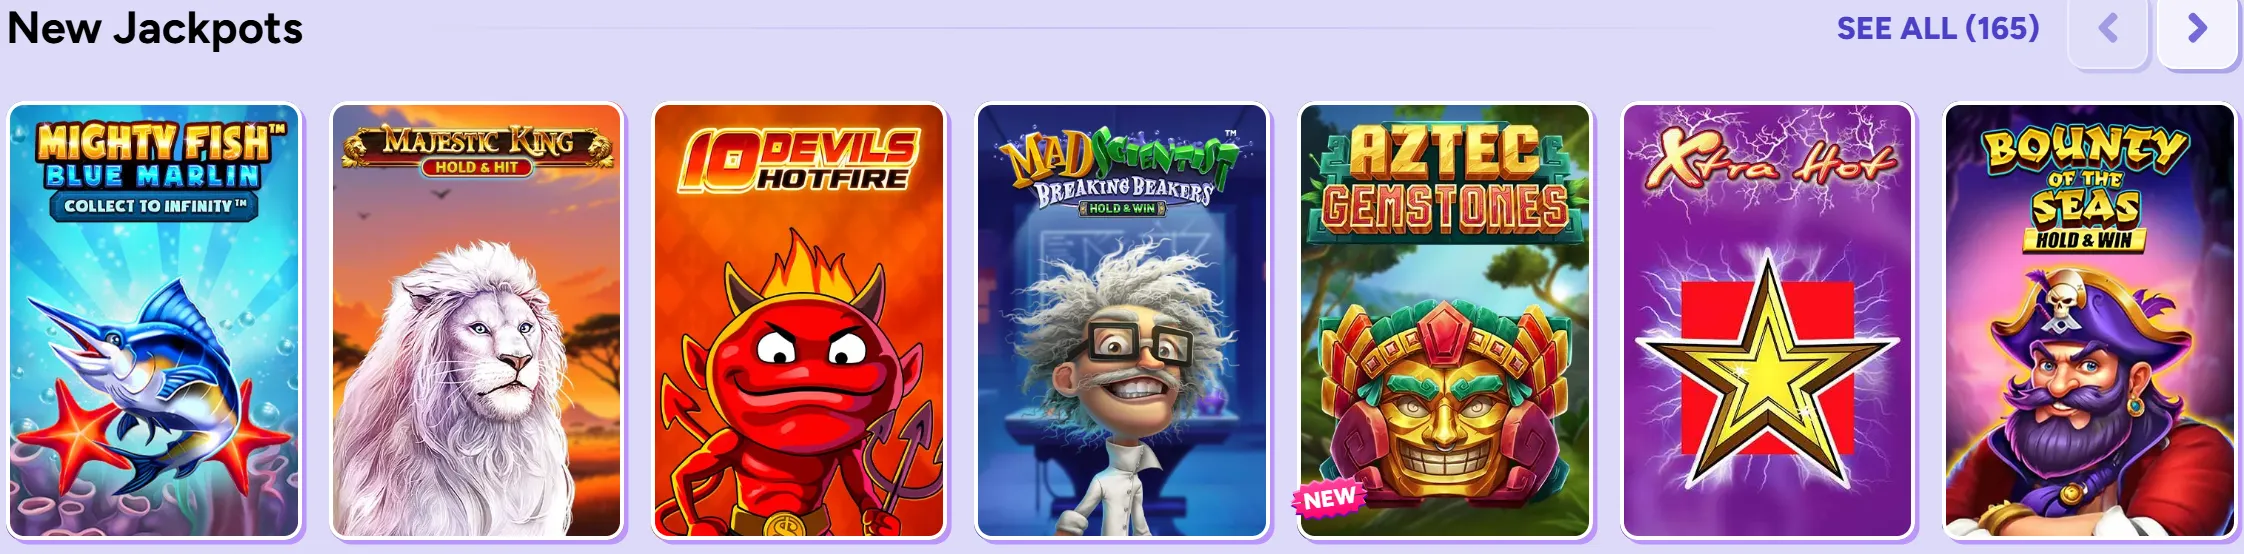The height and width of the screenshot is (554, 2244).
Task: Open the Mighty Fish Blue Marlin game
Action: (x=154, y=321)
